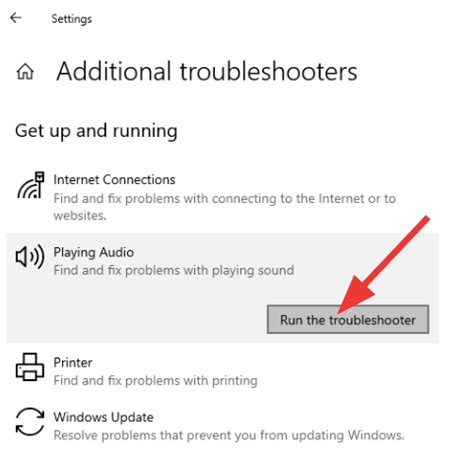
Task: Open Settings home via the house icon
Action: 25,72
